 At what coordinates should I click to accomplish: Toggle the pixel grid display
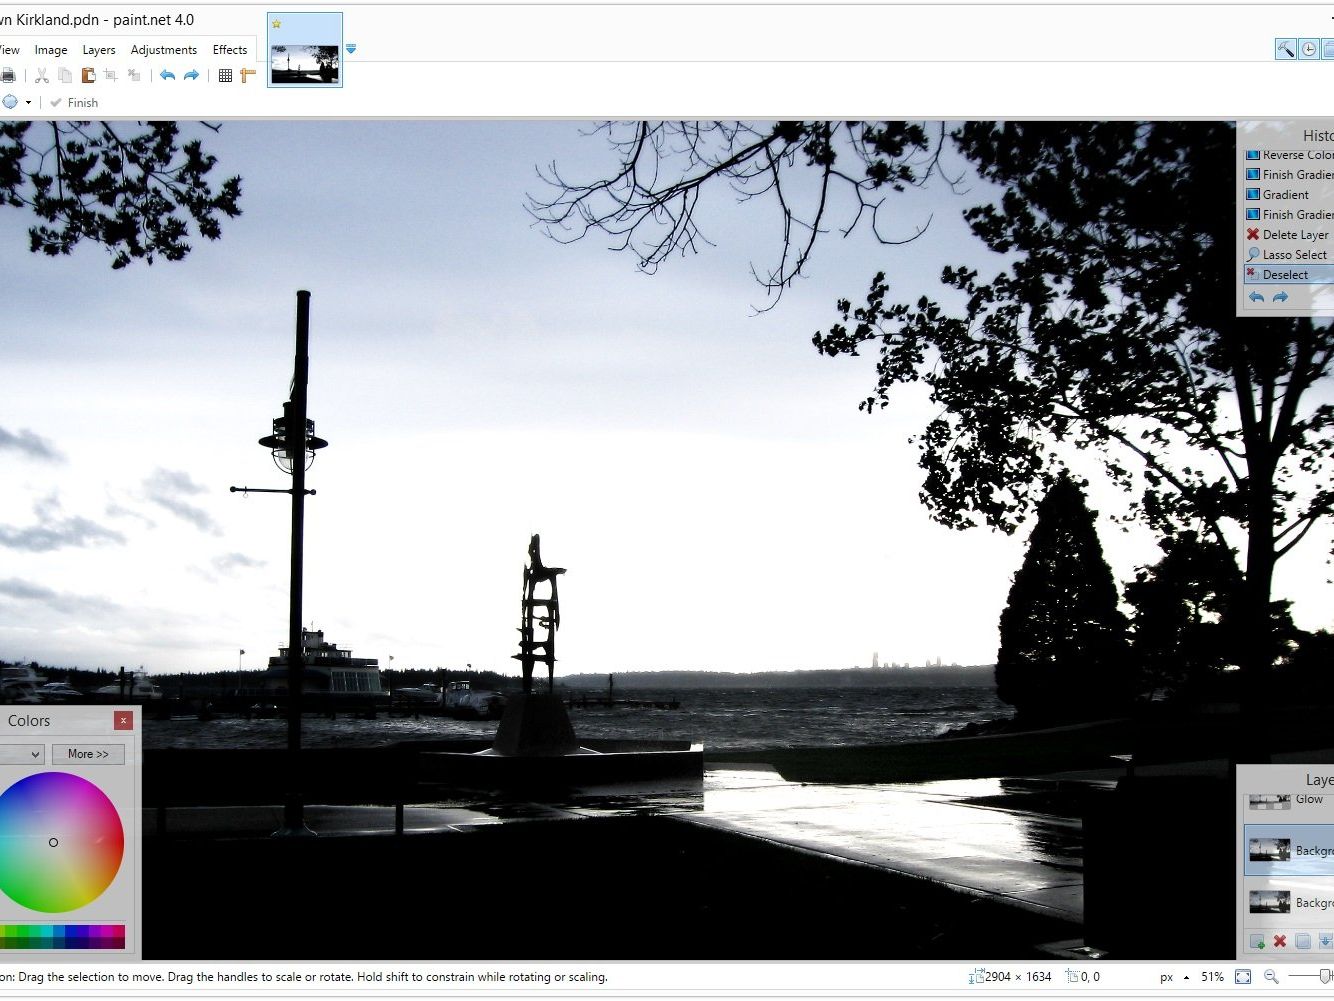coord(225,75)
